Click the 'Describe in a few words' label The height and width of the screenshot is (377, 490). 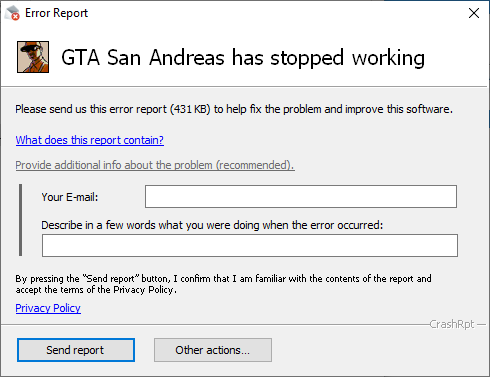(x=212, y=225)
